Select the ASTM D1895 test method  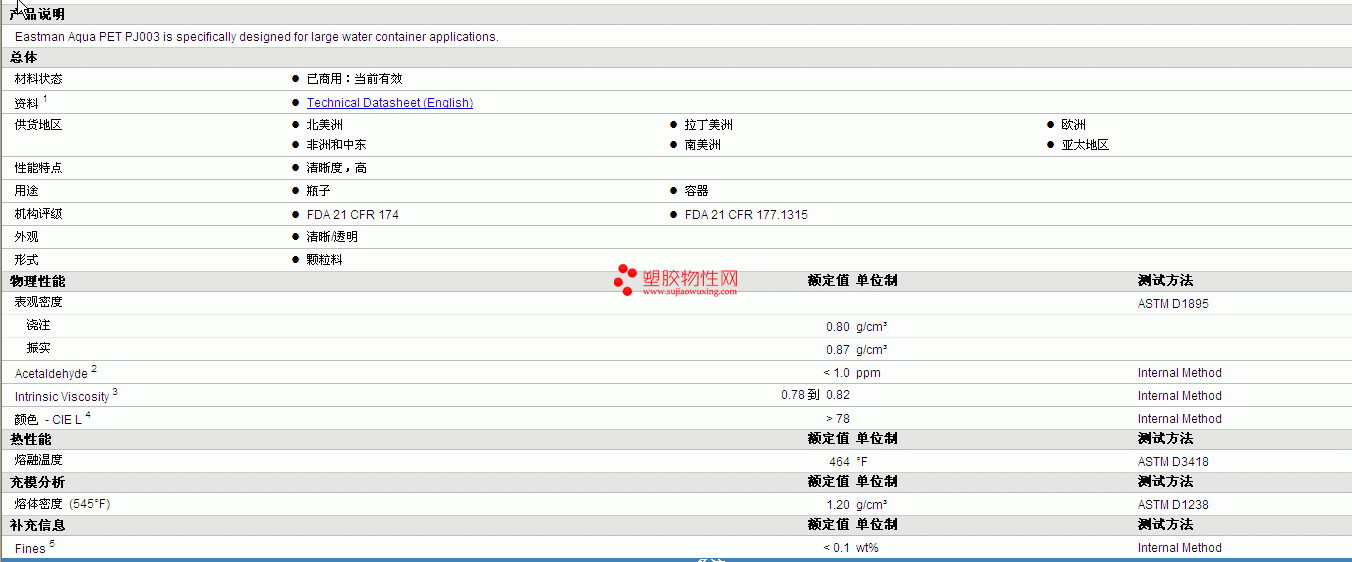pyautogui.click(x=1173, y=304)
